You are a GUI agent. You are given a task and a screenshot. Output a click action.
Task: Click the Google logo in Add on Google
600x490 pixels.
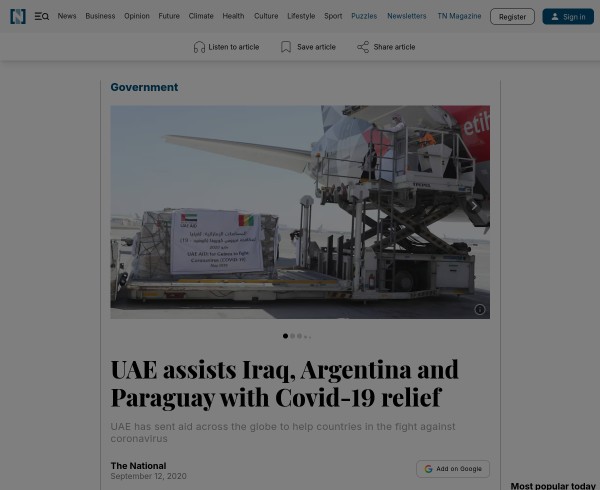(428, 469)
